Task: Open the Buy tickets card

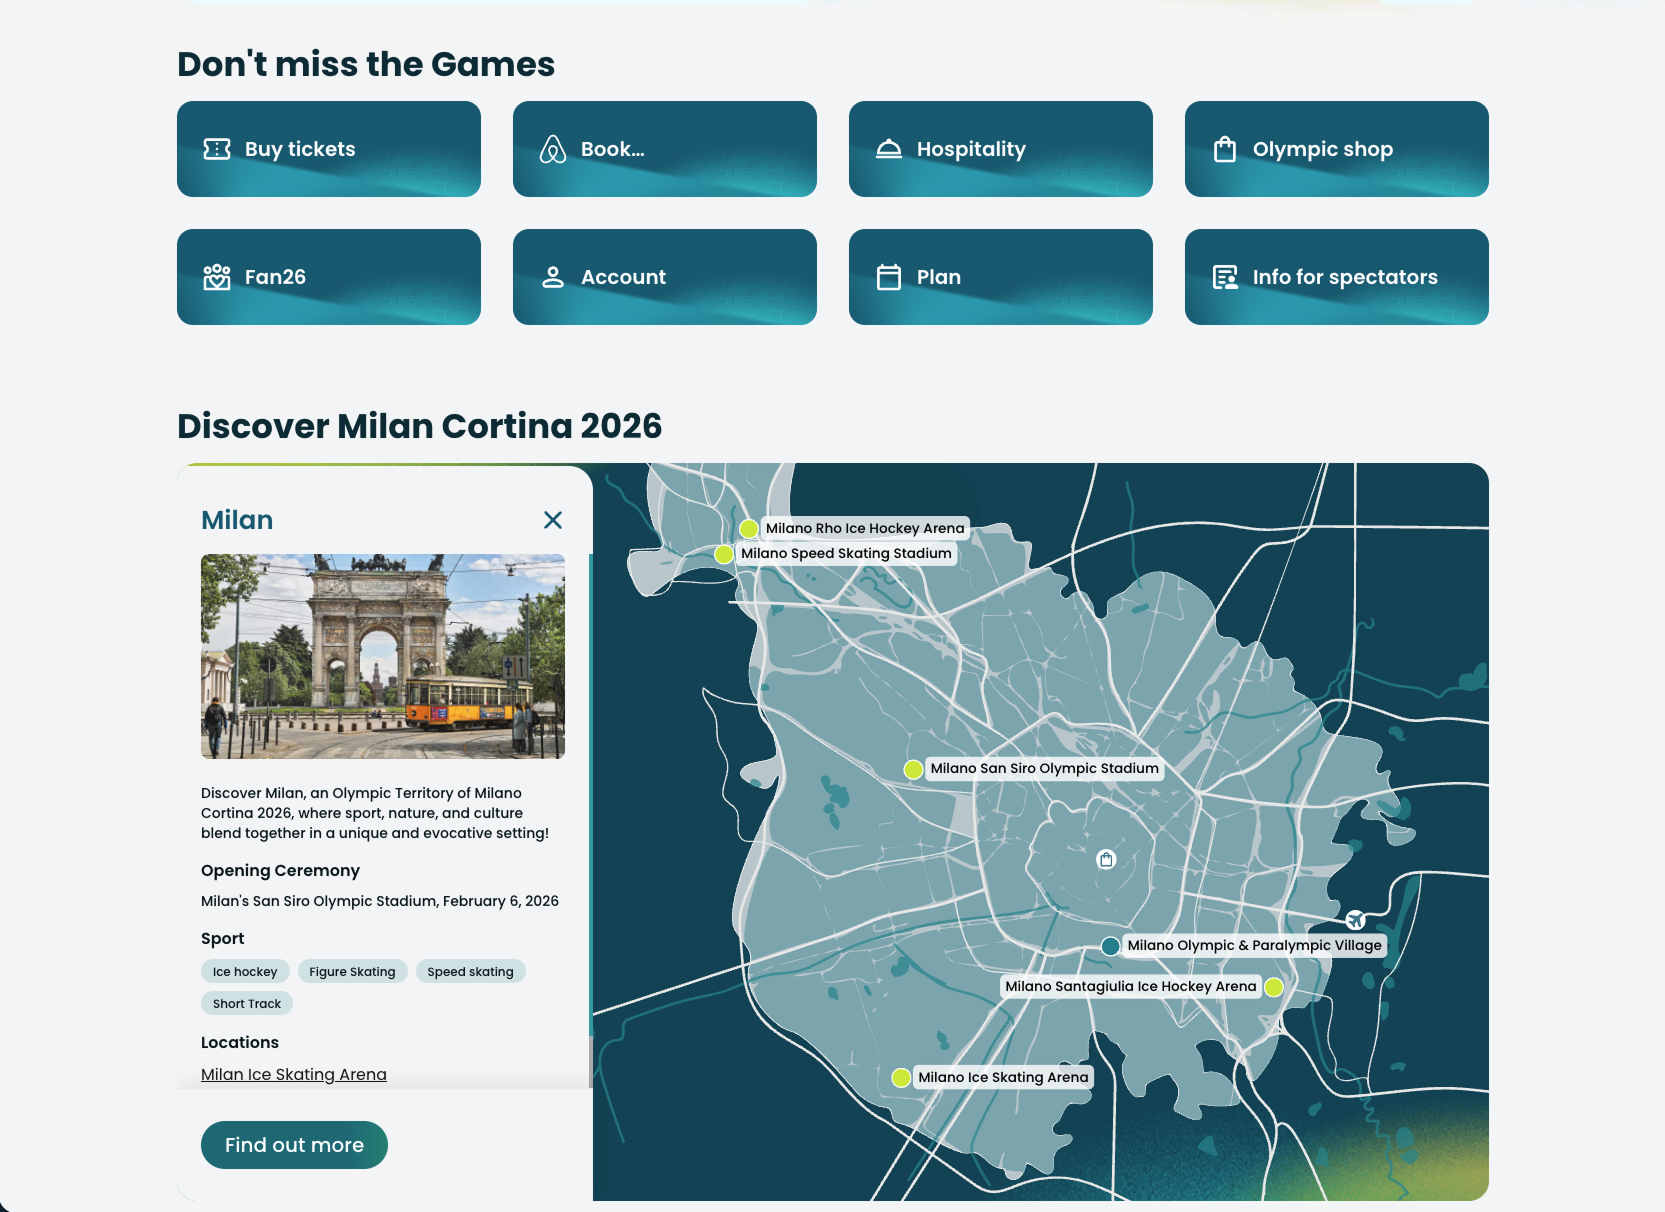Action: tap(329, 149)
